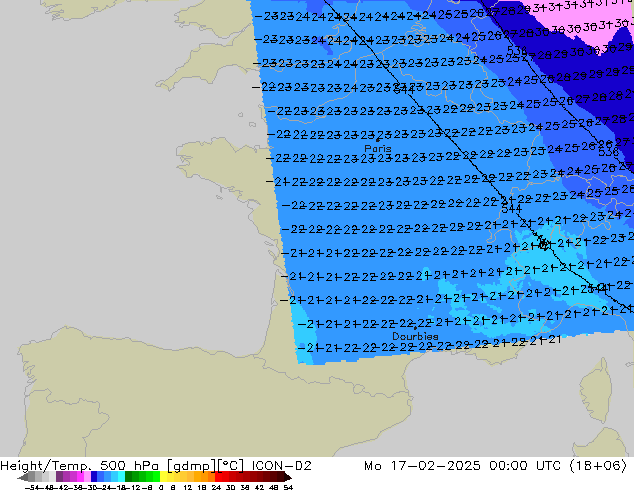
Task: Click the Paris city label
Action: (378, 148)
